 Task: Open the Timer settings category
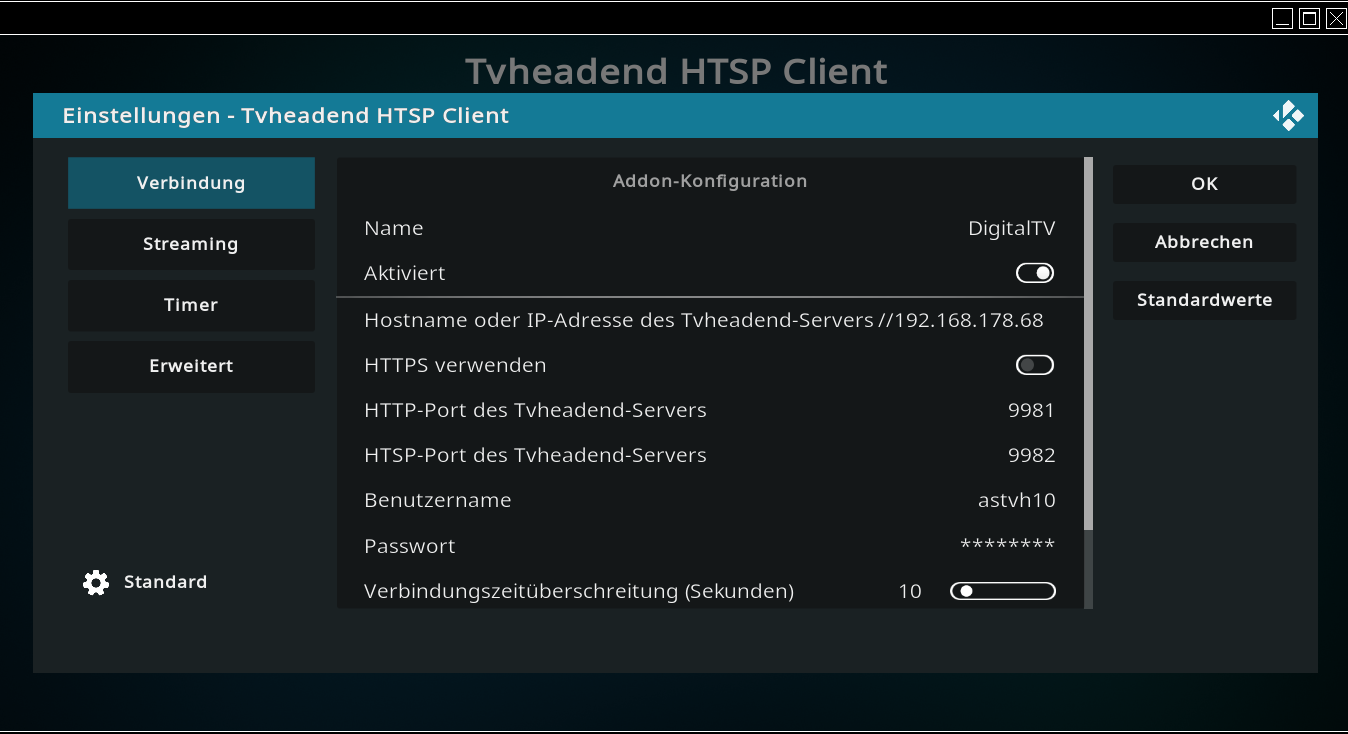pos(191,305)
